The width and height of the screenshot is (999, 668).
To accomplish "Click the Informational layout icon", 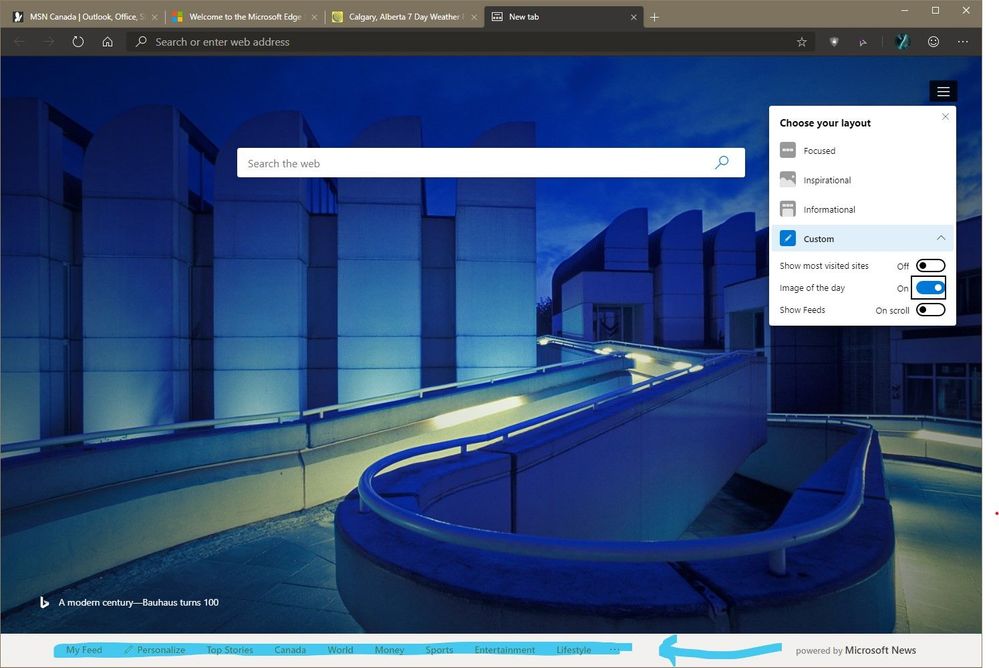I will (x=787, y=209).
